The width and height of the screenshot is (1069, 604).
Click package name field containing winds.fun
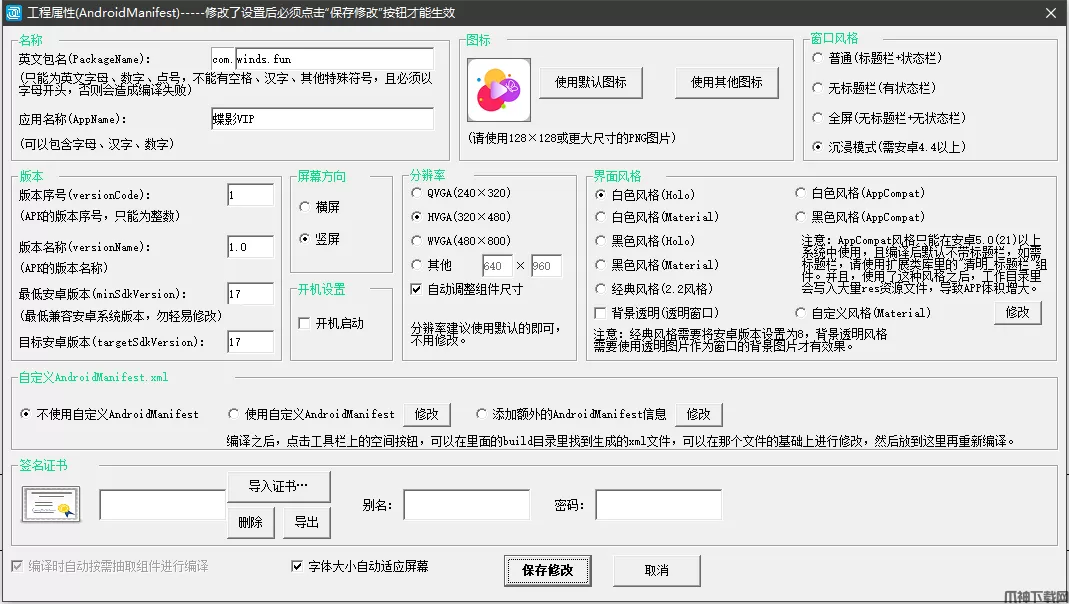[335, 59]
